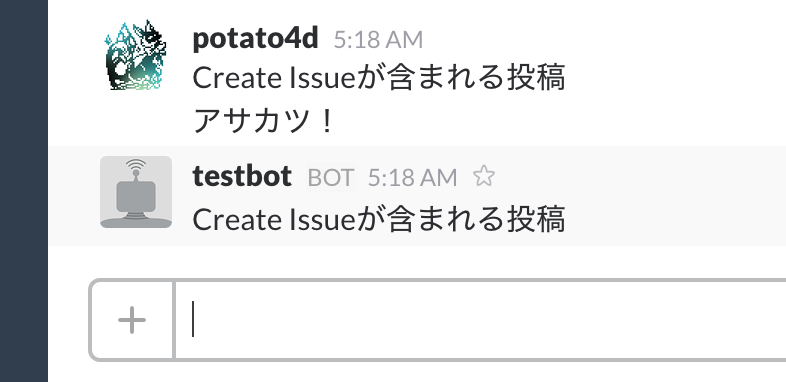This screenshot has width=786, height=382.
Task: Click potato4d's 5:18 AM timestamp
Action: 378,40
